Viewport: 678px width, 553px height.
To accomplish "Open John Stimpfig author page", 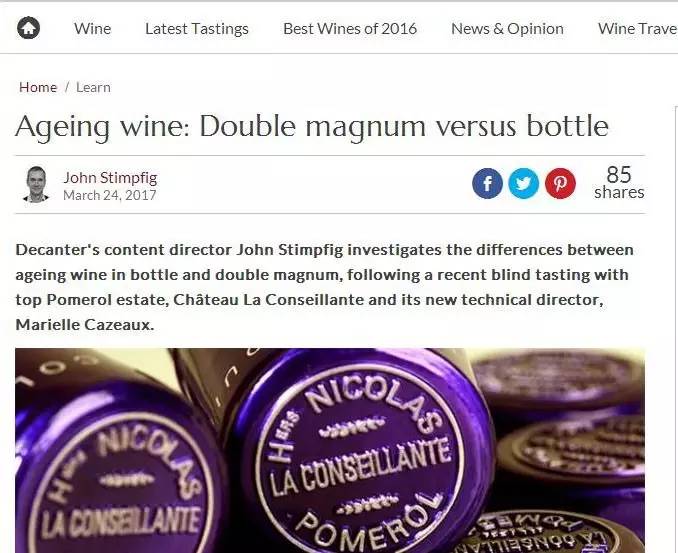I will point(110,177).
